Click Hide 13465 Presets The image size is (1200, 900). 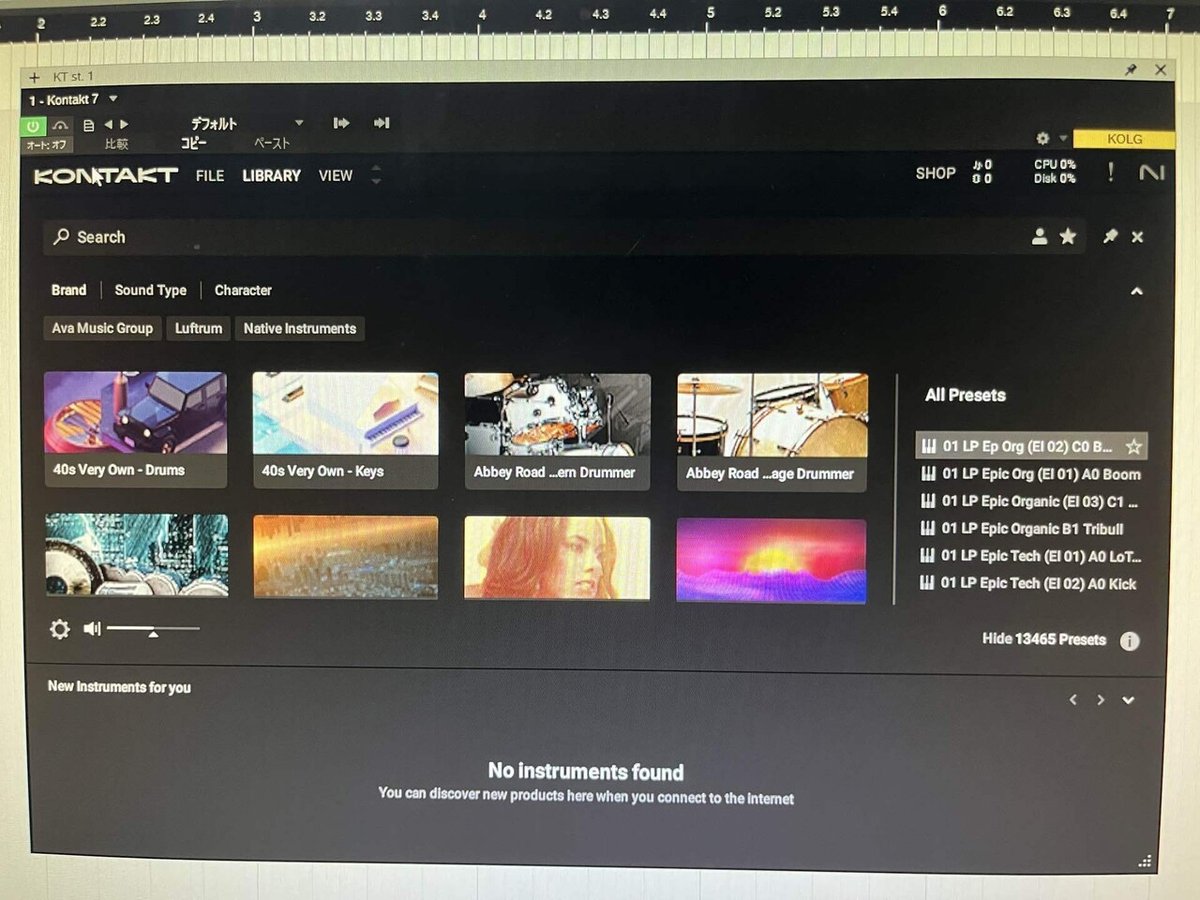pyautogui.click(x=1044, y=639)
